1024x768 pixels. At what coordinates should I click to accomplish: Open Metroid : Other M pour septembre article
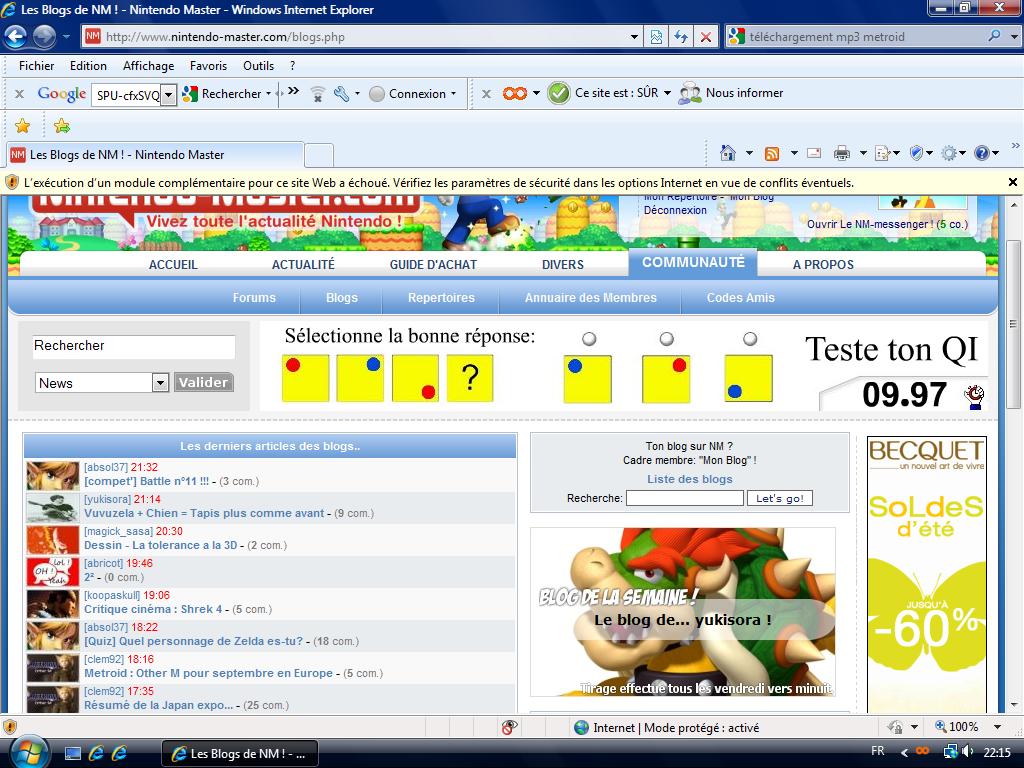click(x=208, y=673)
